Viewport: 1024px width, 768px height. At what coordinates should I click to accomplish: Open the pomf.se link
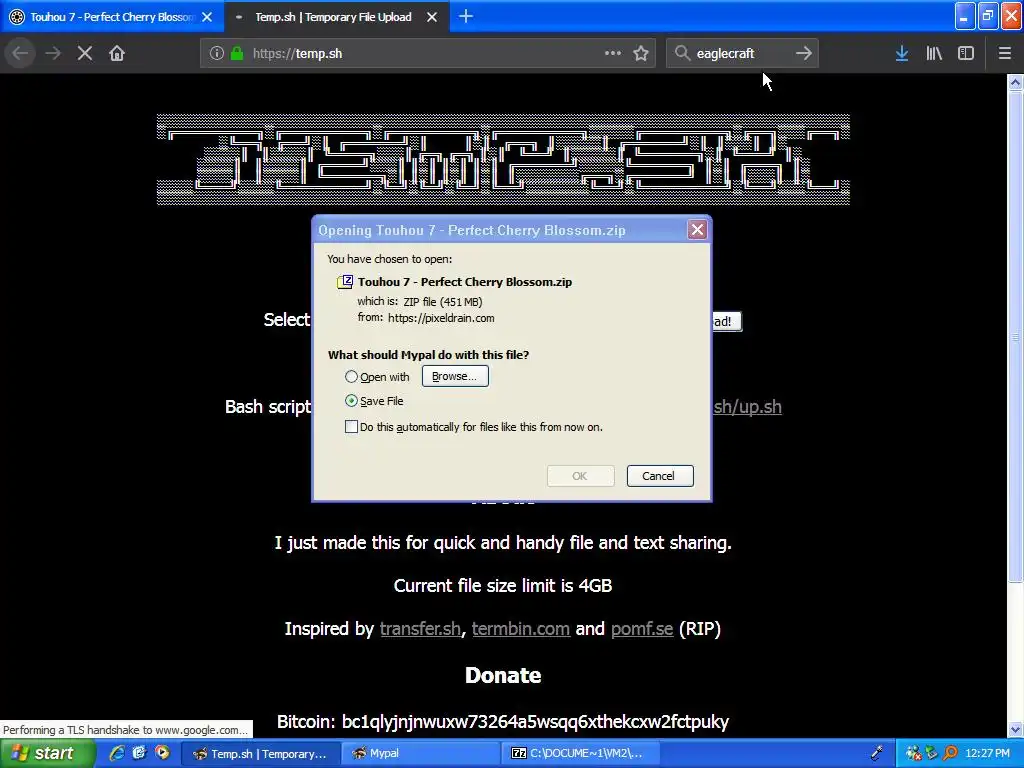pyautogui.click(x=642, y=629)
